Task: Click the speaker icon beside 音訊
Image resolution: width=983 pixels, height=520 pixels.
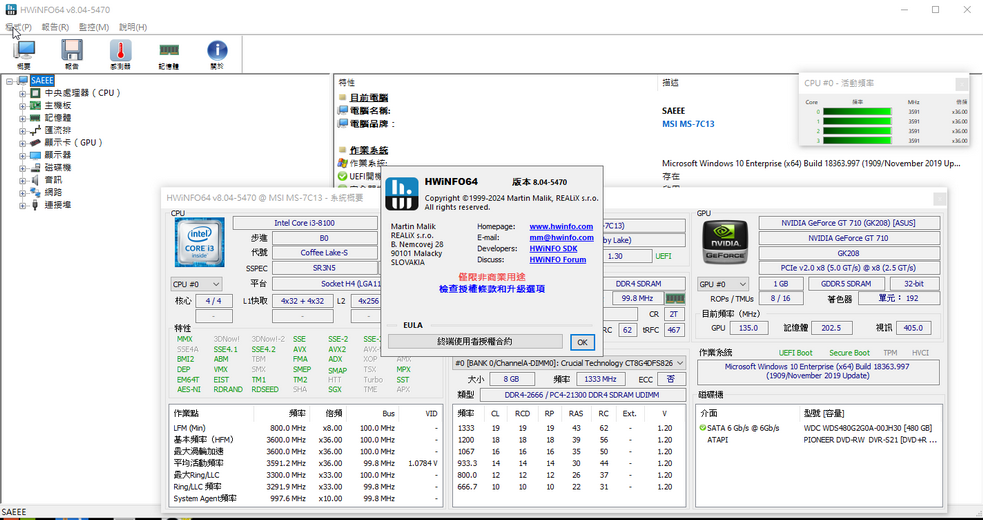Action: [35, 180]
